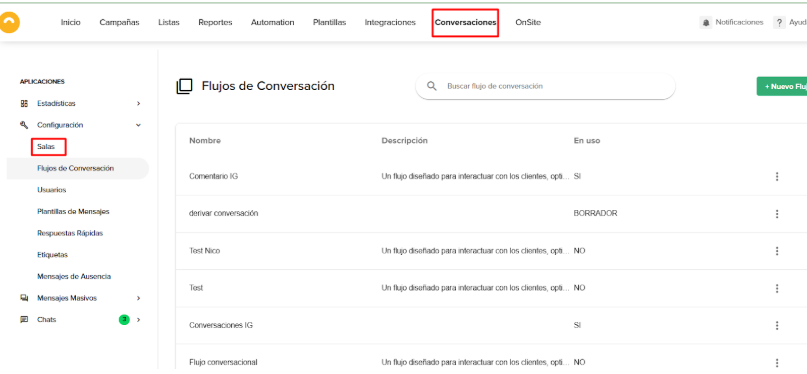
Task: Open the Reportes menu
Action: (x=215, y=23)
